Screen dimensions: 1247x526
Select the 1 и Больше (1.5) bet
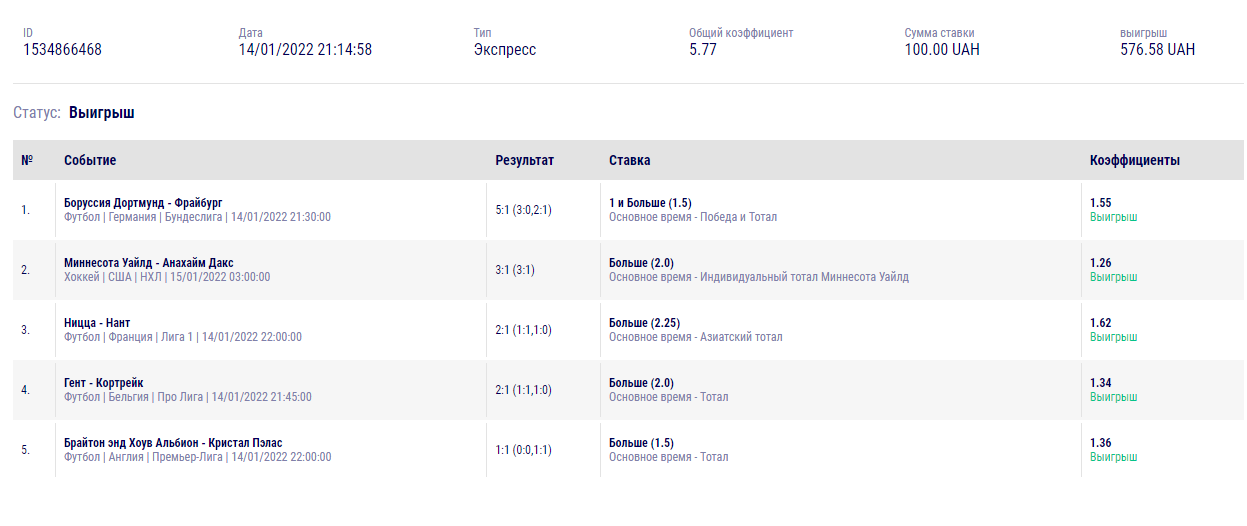point(650,203)
